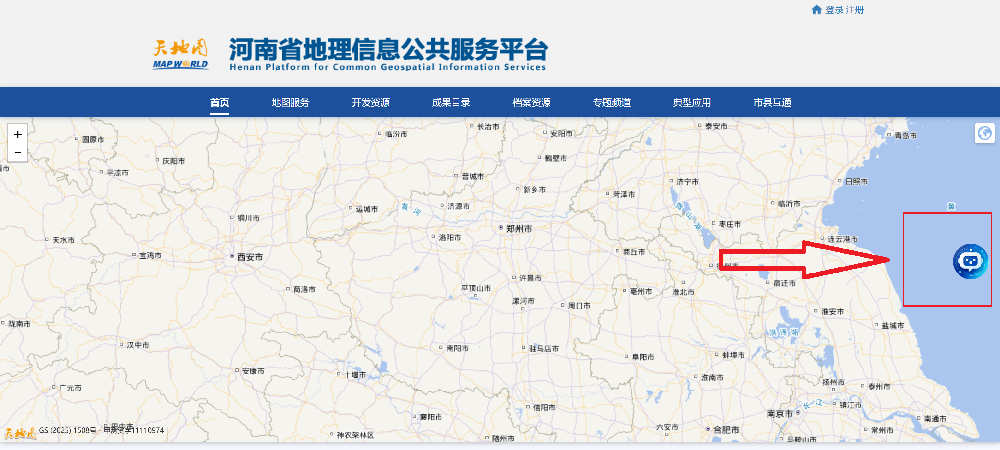This screenshot has height=450, width=1000.
Task: Click the 阜阳市 label on the map
Action: (x=642, y=357)
